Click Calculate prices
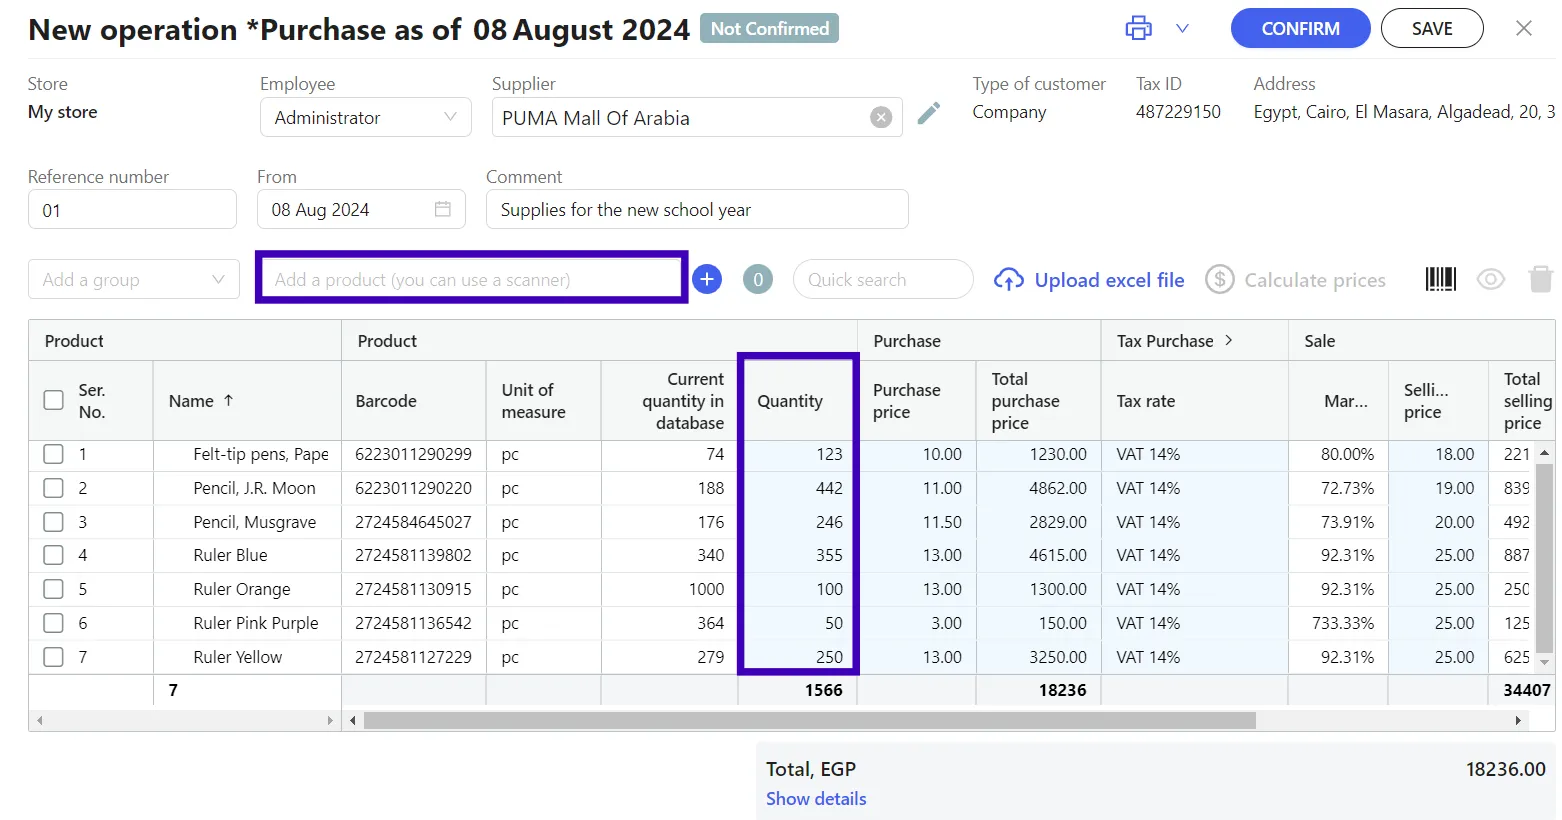The width and height of the screenshot is (1562, 820). [1315, 280]
